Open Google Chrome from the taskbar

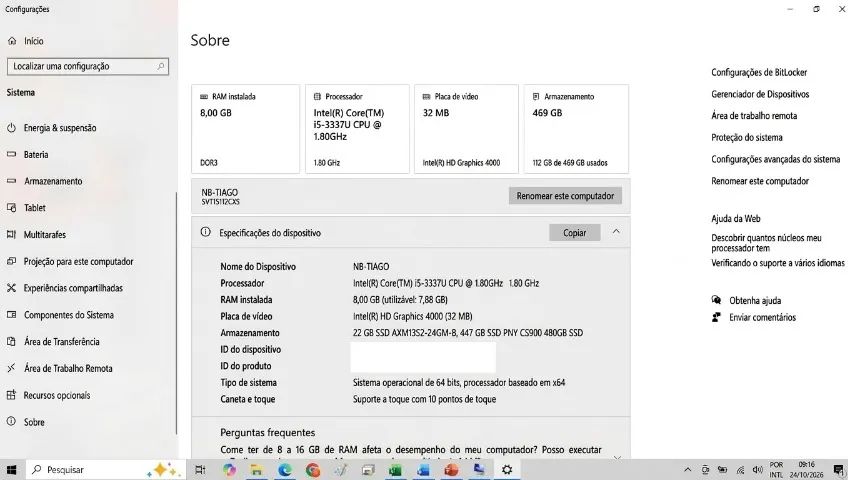(x=313, y=470)
